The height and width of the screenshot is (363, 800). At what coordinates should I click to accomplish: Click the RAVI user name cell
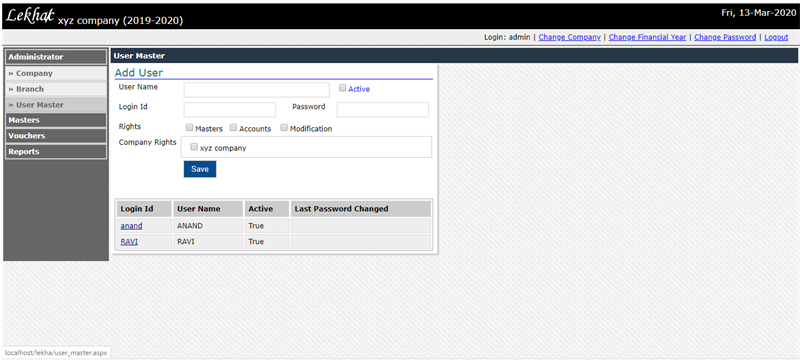click(x=208, y=241)
